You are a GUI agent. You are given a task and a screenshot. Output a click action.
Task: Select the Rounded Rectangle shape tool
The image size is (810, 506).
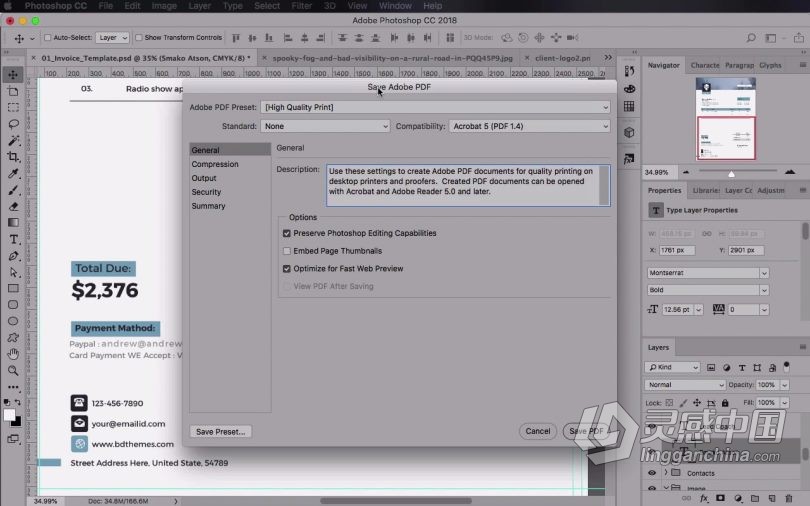click(x=13, y=305)
